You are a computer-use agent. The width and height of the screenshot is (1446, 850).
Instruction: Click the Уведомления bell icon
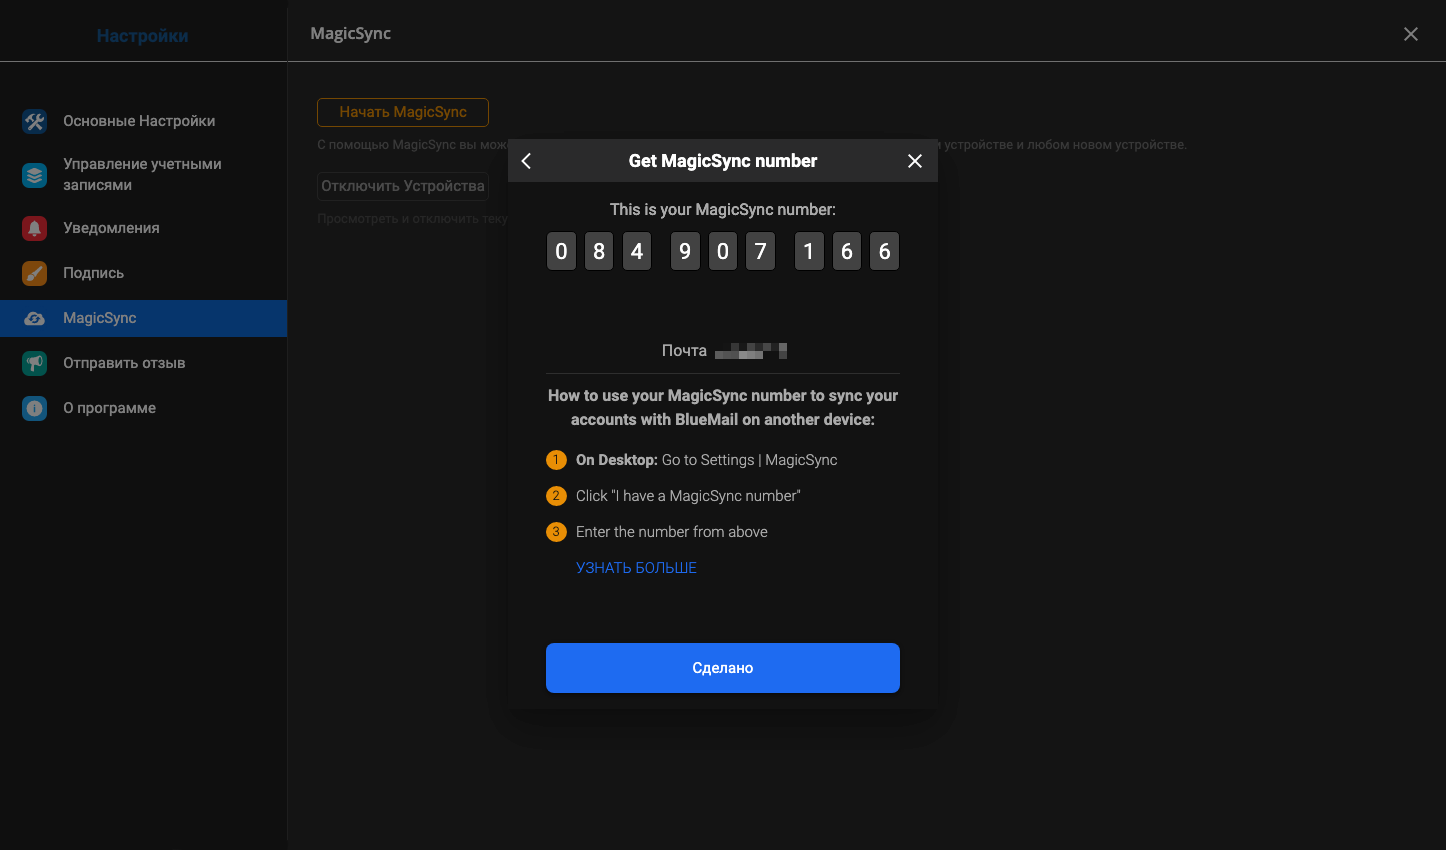pos(35,228)
